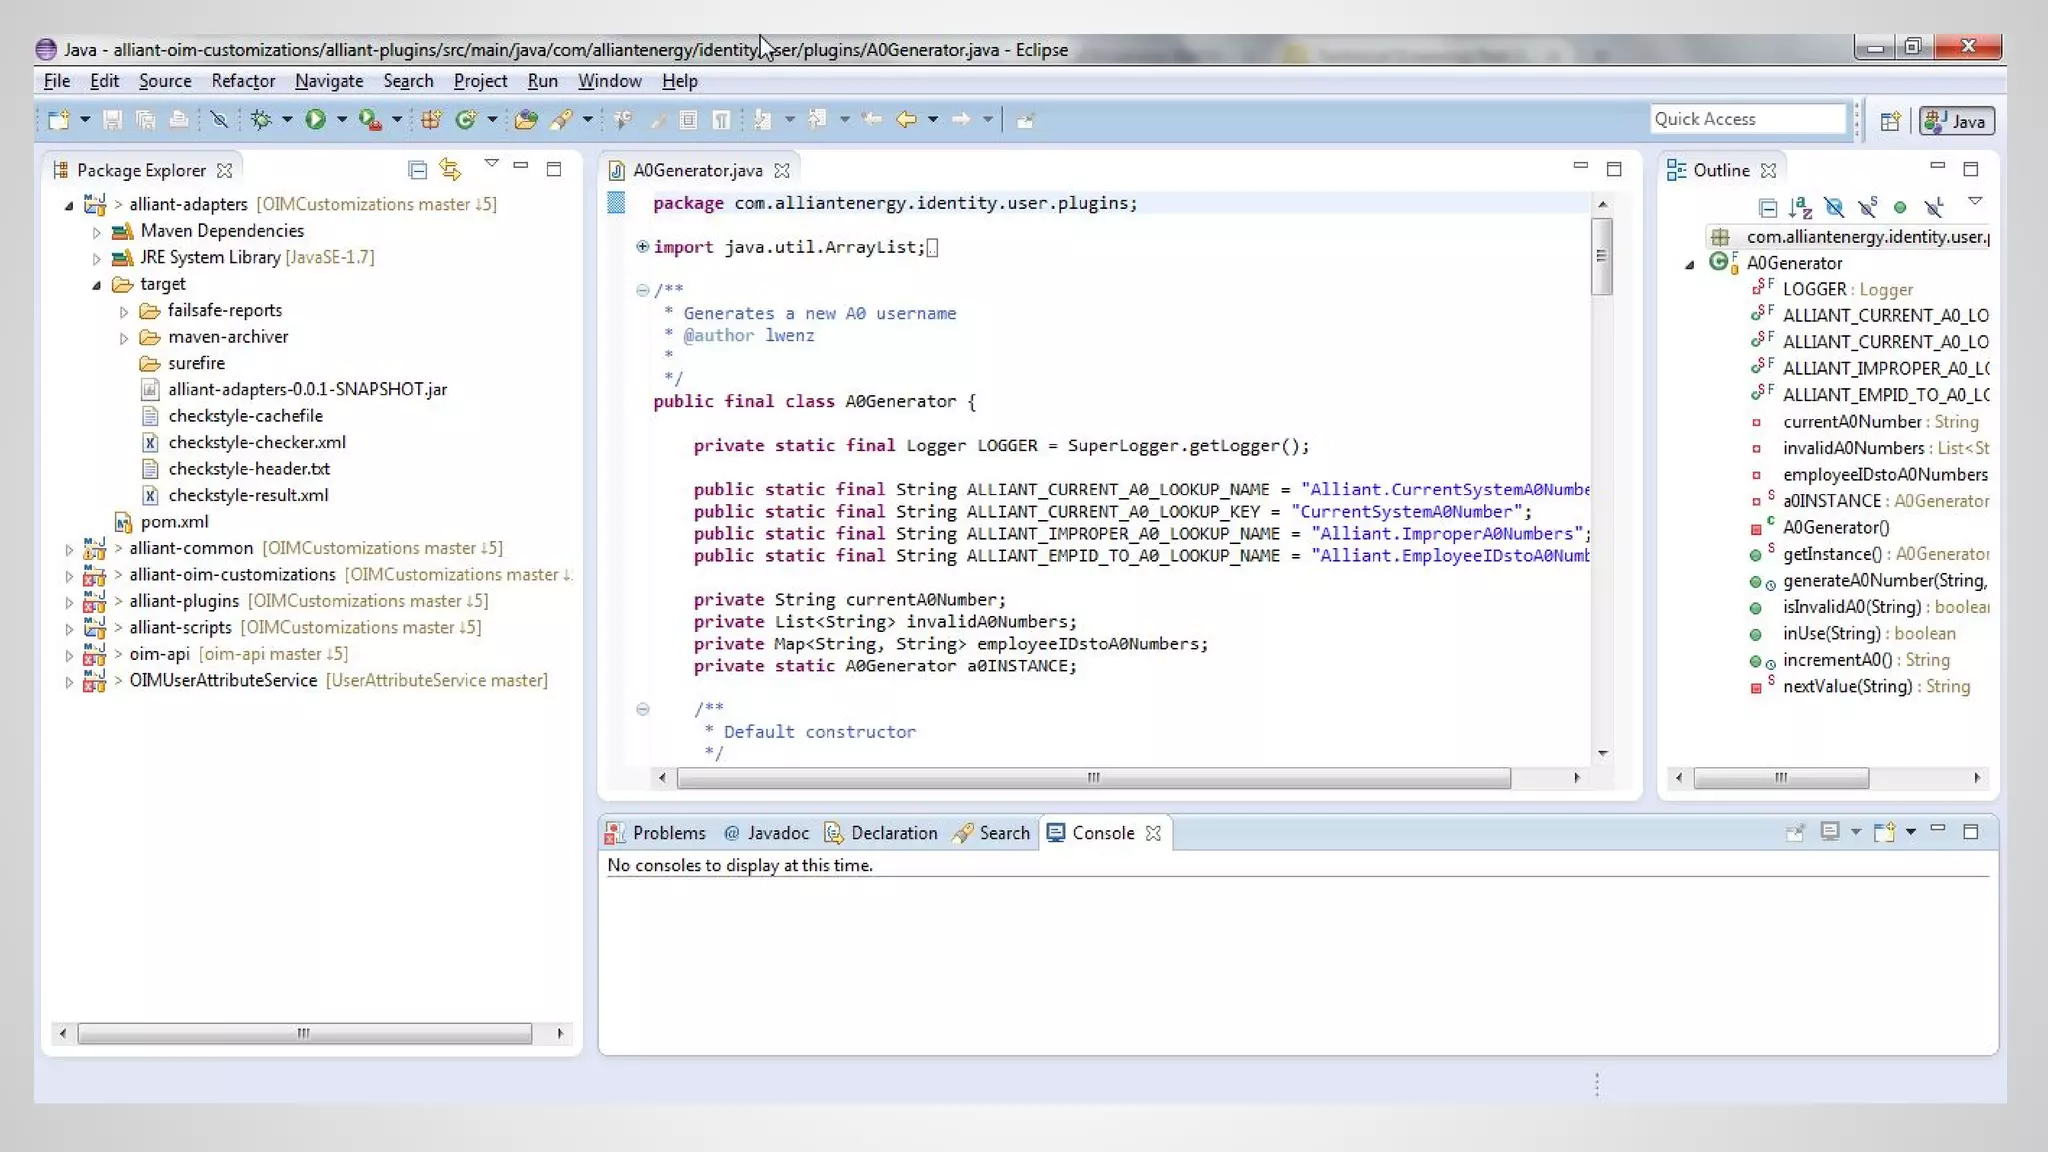The height and width of the screenshot is (1152, 2048).
Task: Click Collapse All in Package Explorer
Action: [x=418, y=170]
